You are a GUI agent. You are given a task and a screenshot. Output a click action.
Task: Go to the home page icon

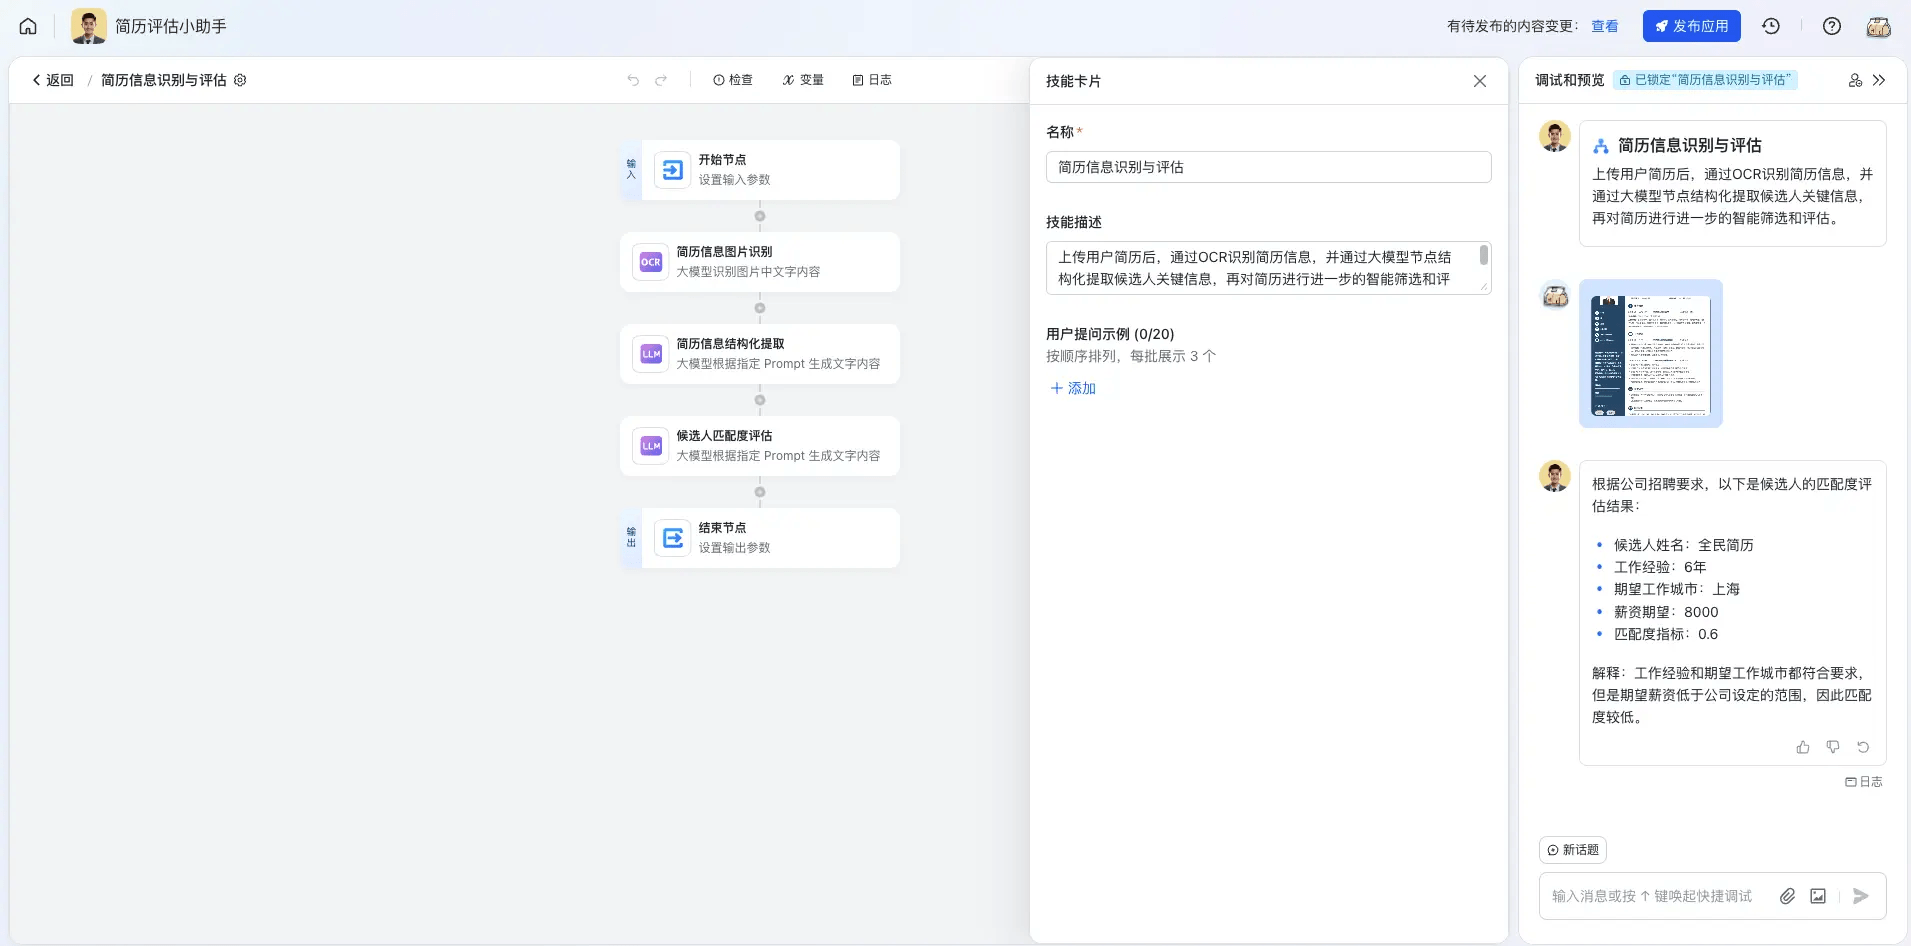28,27
